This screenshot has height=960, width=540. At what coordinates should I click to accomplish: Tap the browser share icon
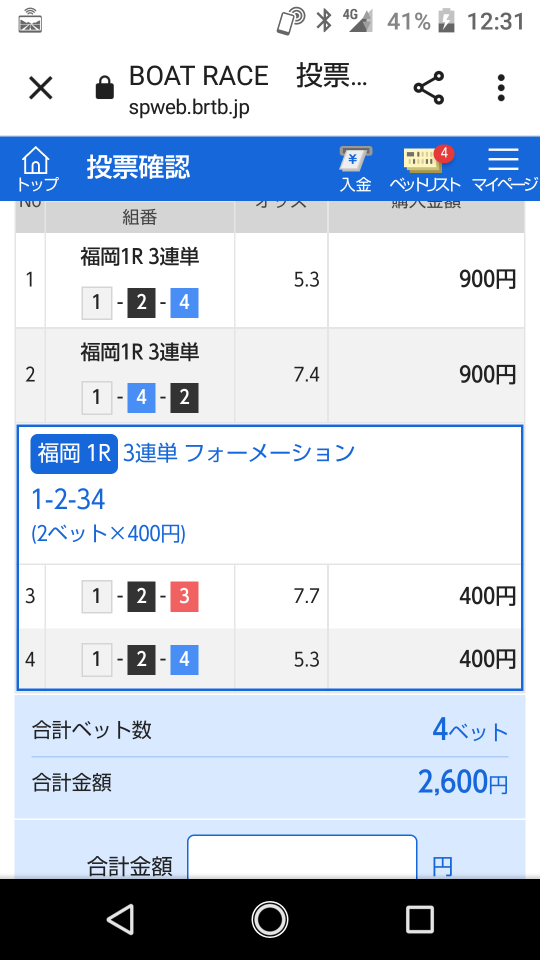[429, 88]
